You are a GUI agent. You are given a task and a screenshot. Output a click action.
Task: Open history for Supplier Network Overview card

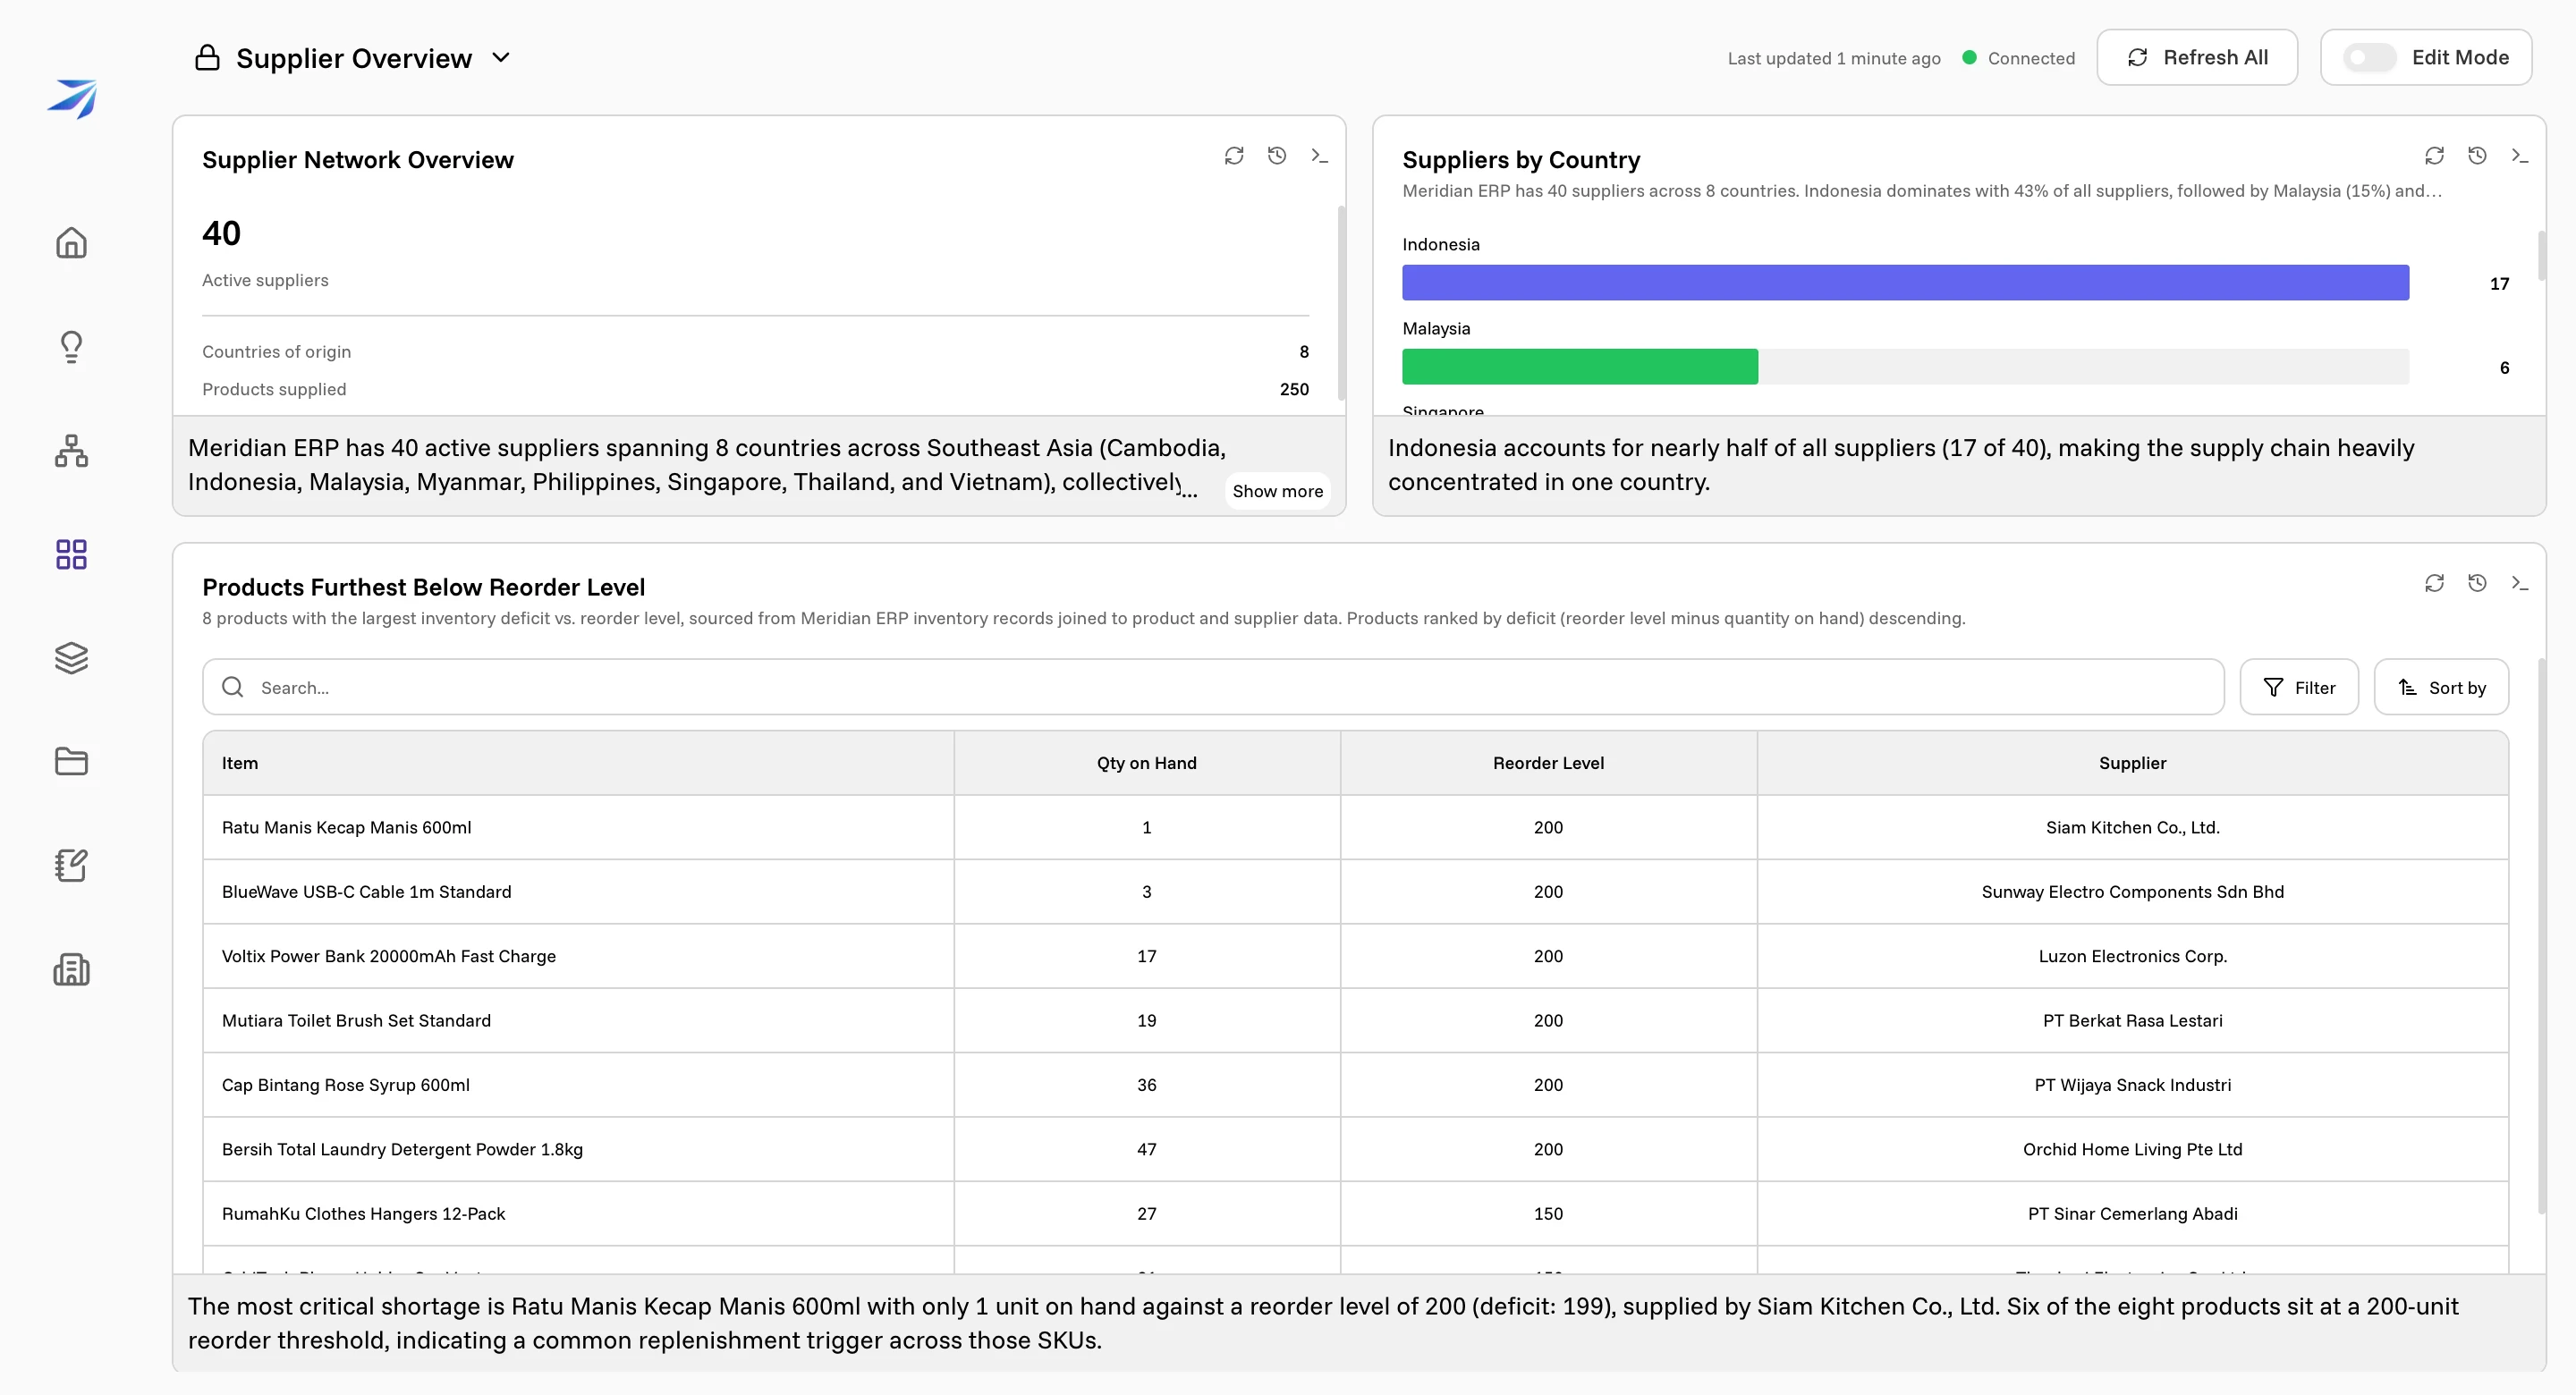coord(1277,156)
